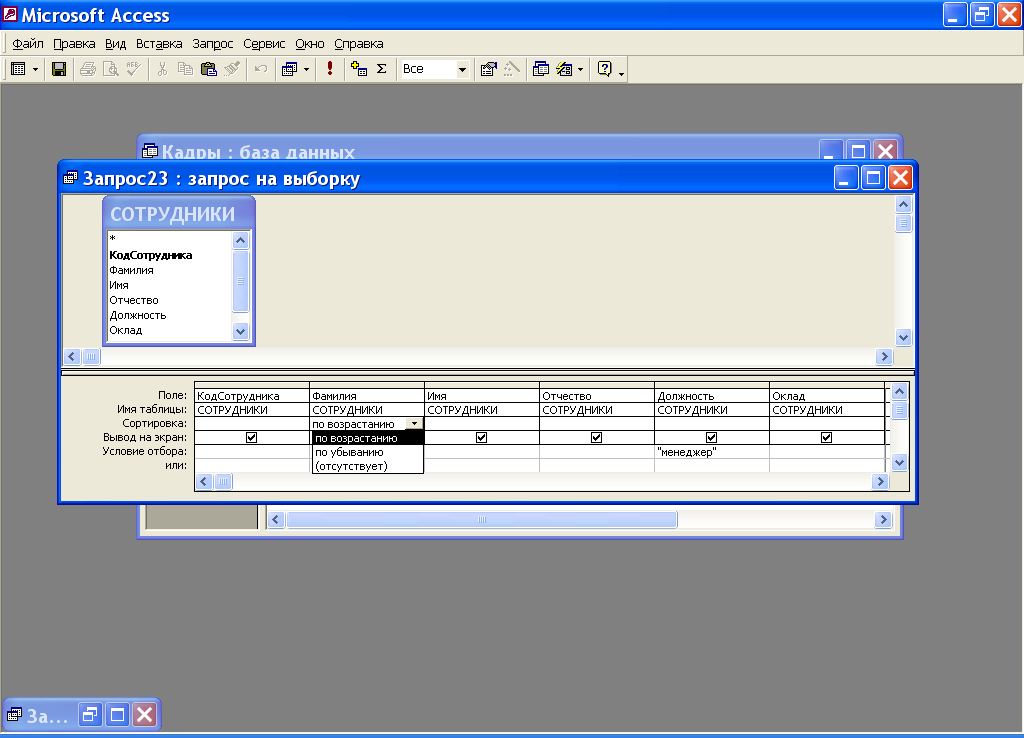Open the Сервис menu
1024x738 pixels.
[264, 44]
